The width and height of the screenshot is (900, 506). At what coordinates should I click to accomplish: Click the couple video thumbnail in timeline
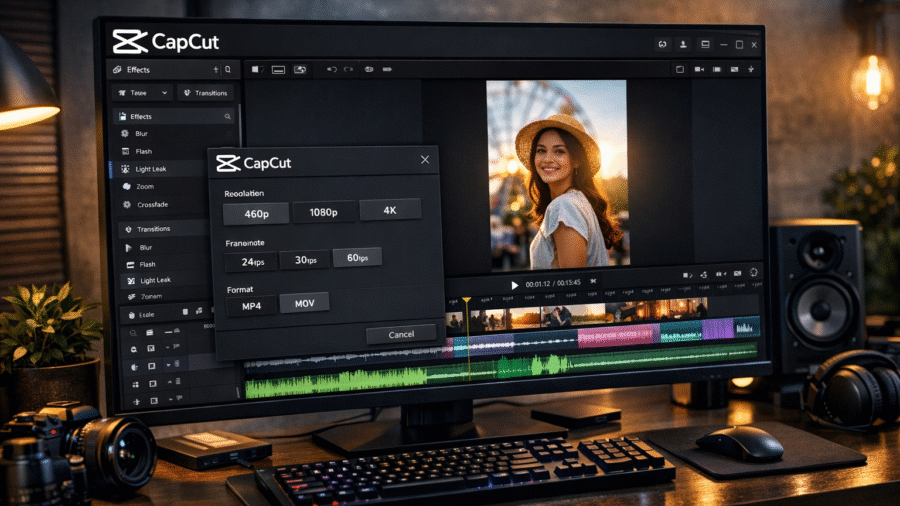click(x=557, y=316)
